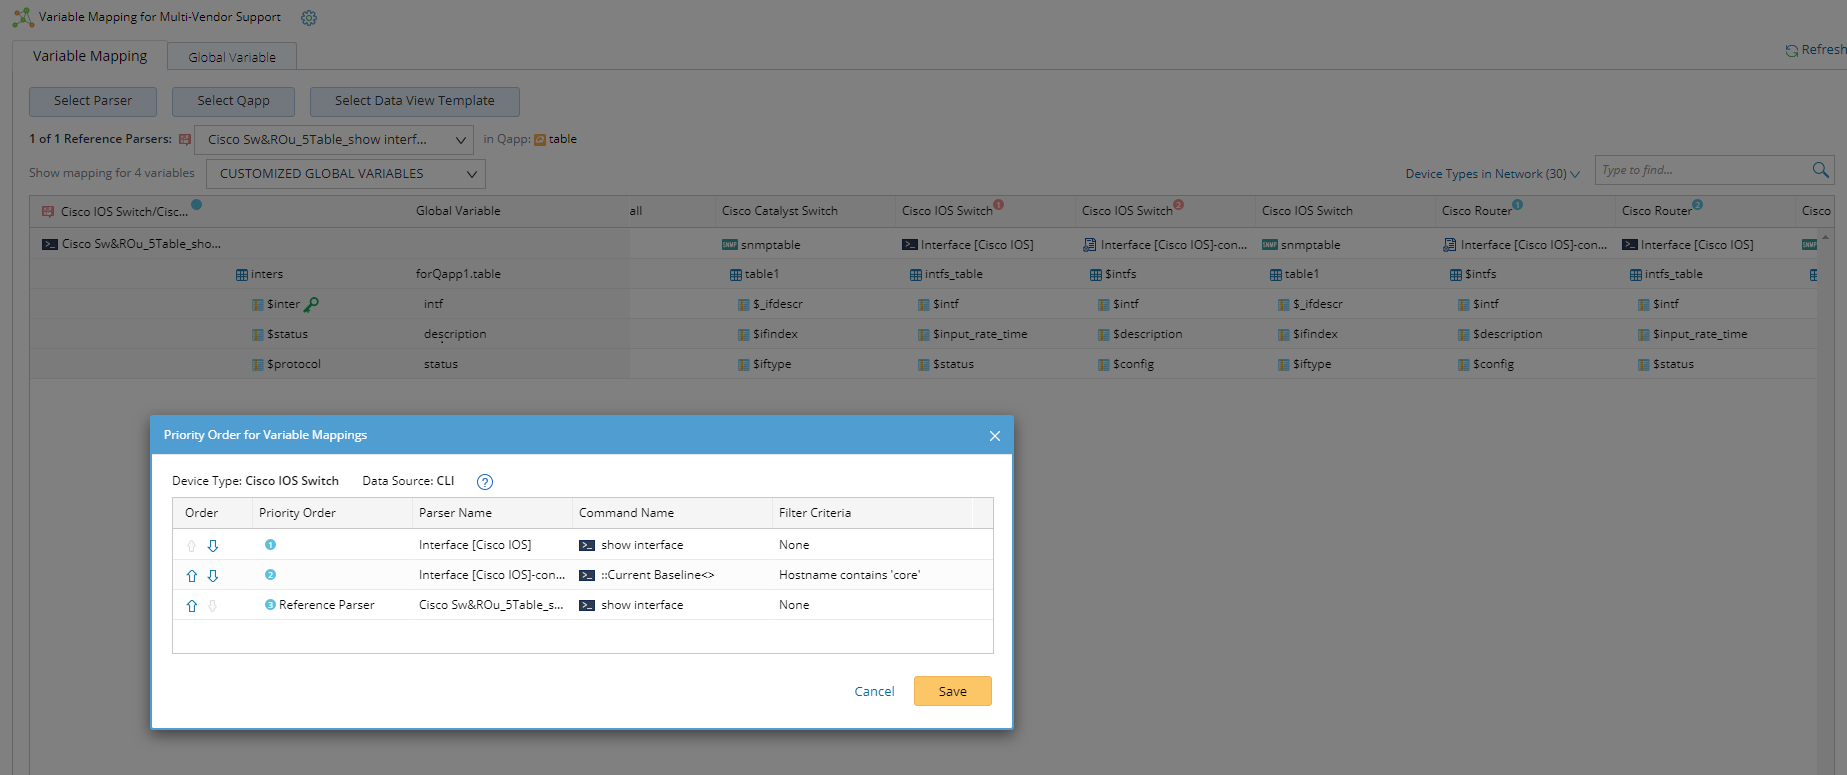
Task: Click the Select Parser button
Action: 93,101
